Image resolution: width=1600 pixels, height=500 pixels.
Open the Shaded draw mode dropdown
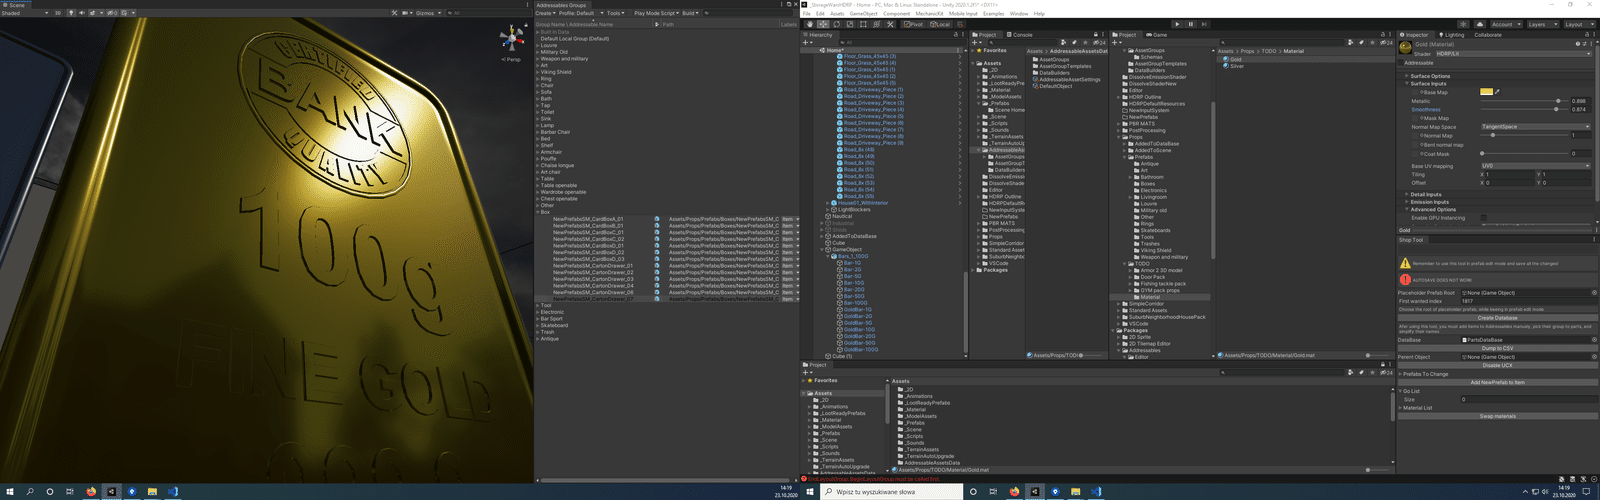point(24,13)
